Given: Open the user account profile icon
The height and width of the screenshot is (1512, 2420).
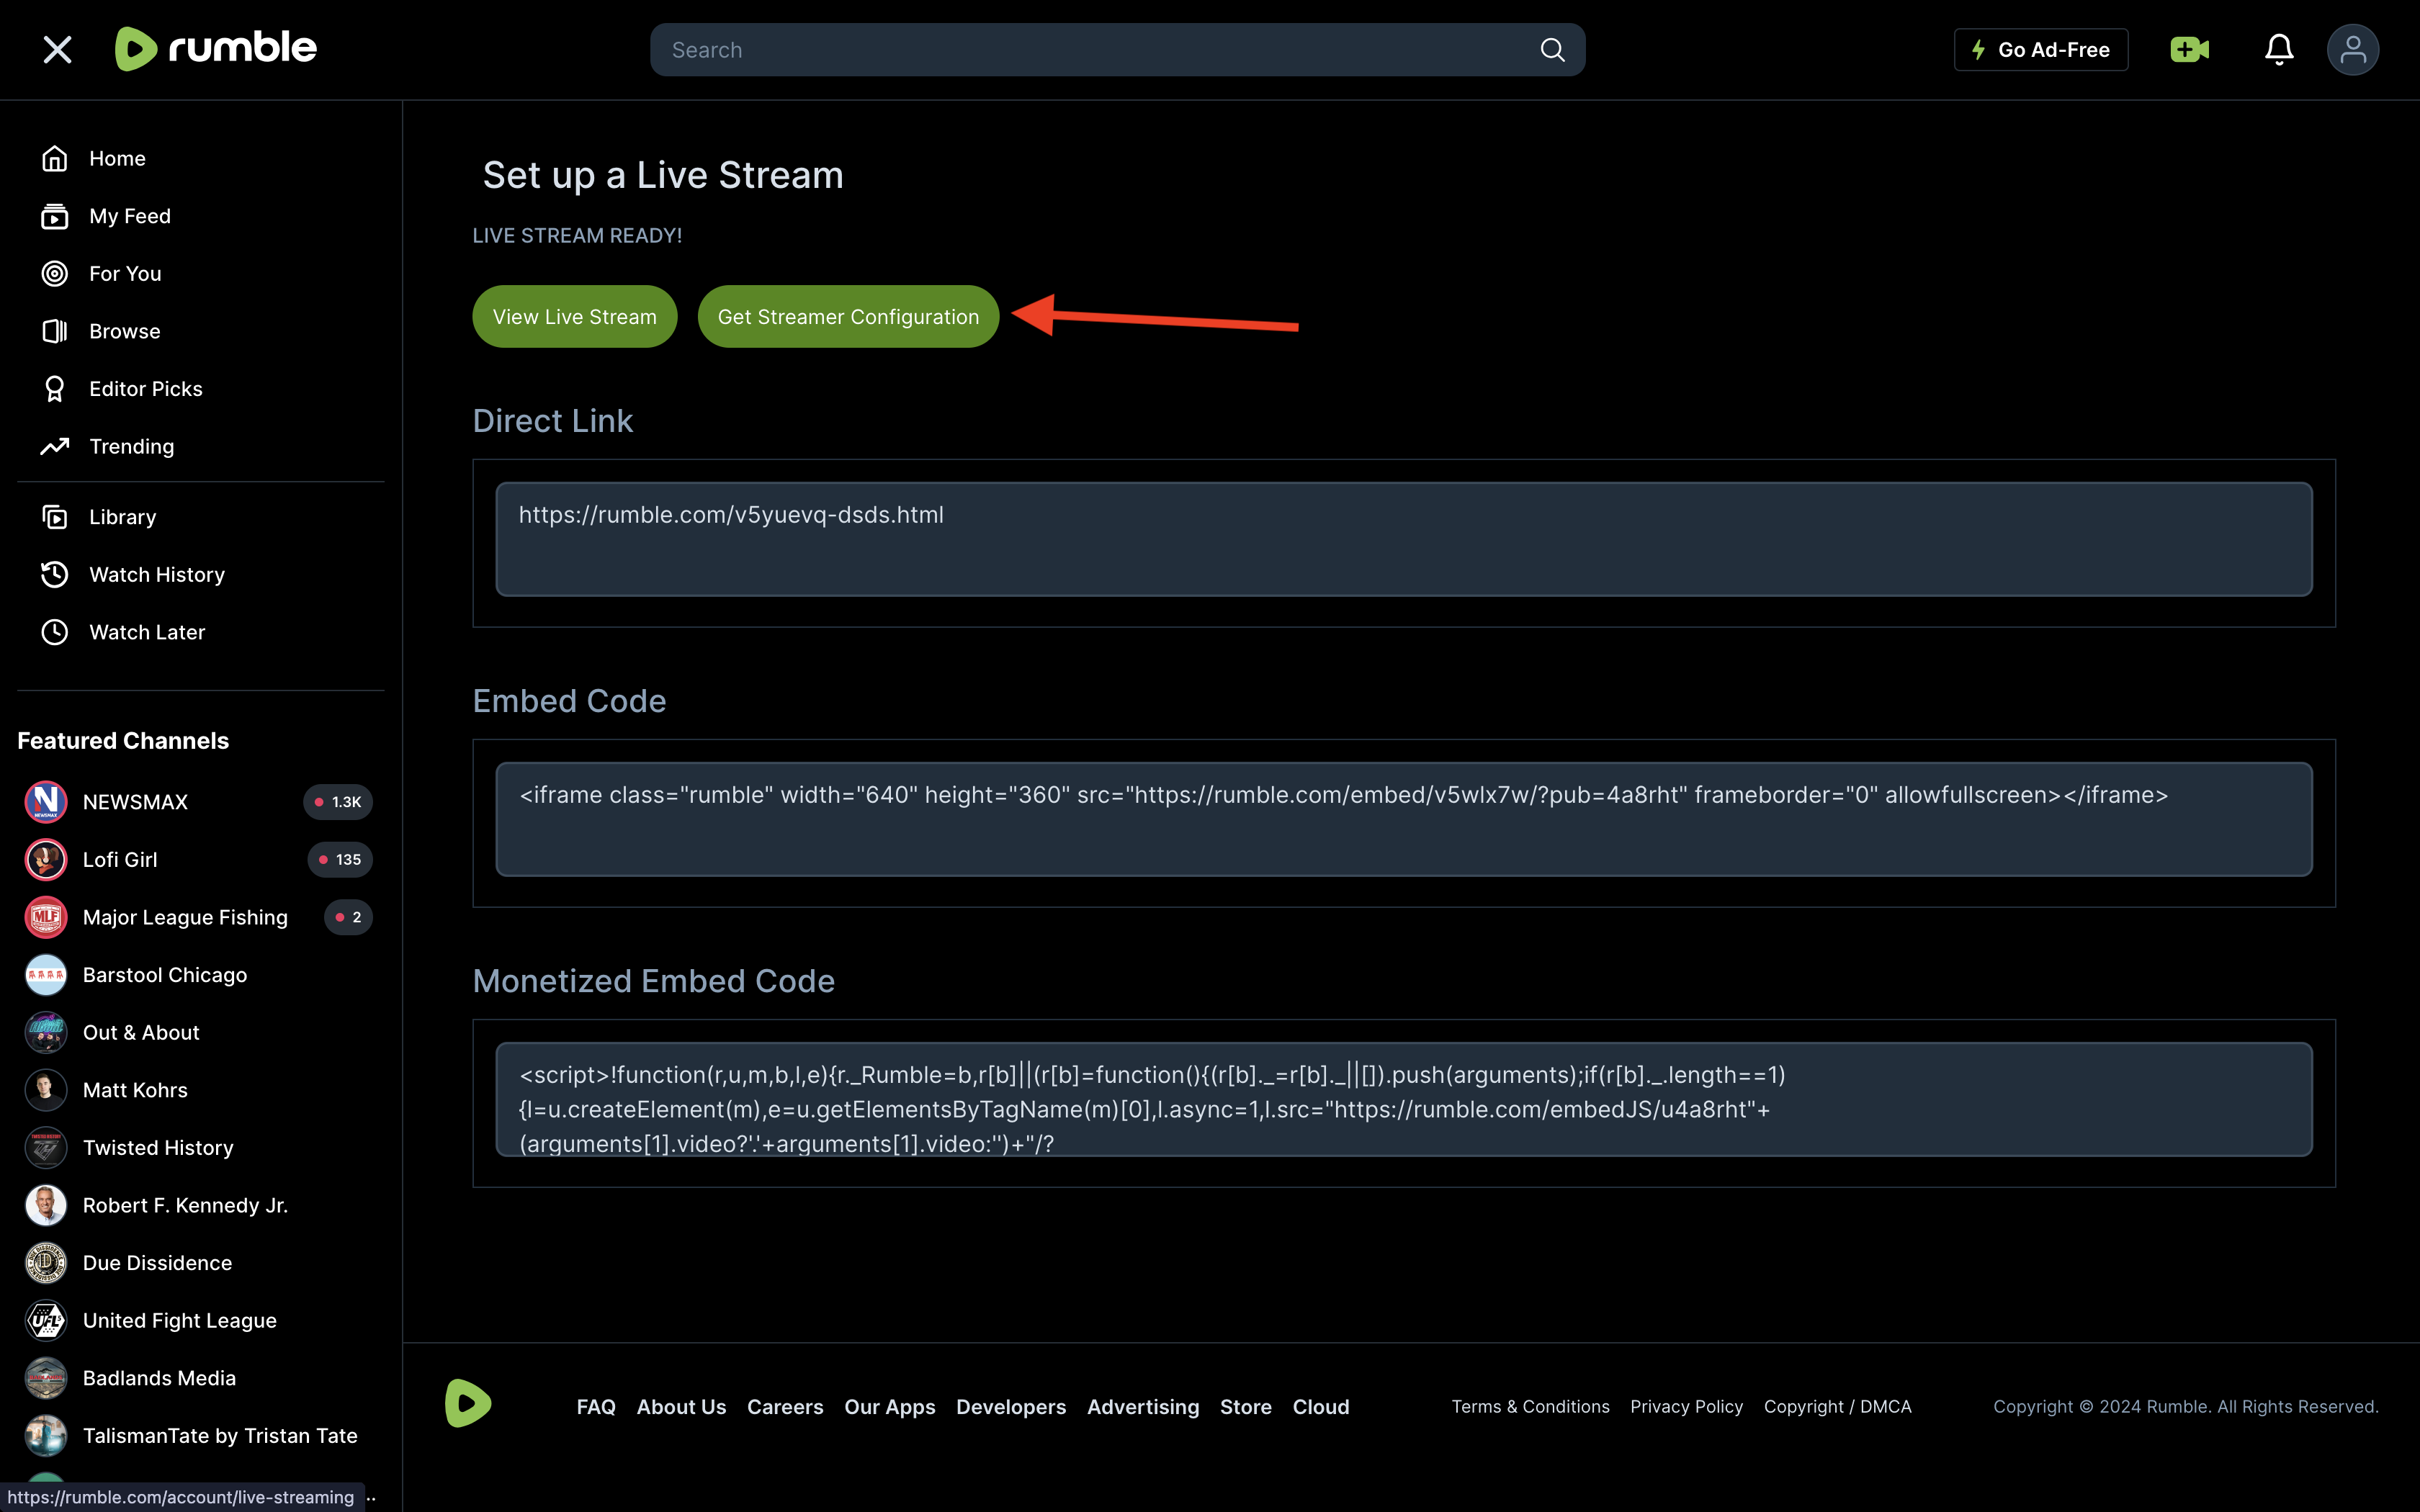Looking at the screenshot, I should tap(2353, 49).
